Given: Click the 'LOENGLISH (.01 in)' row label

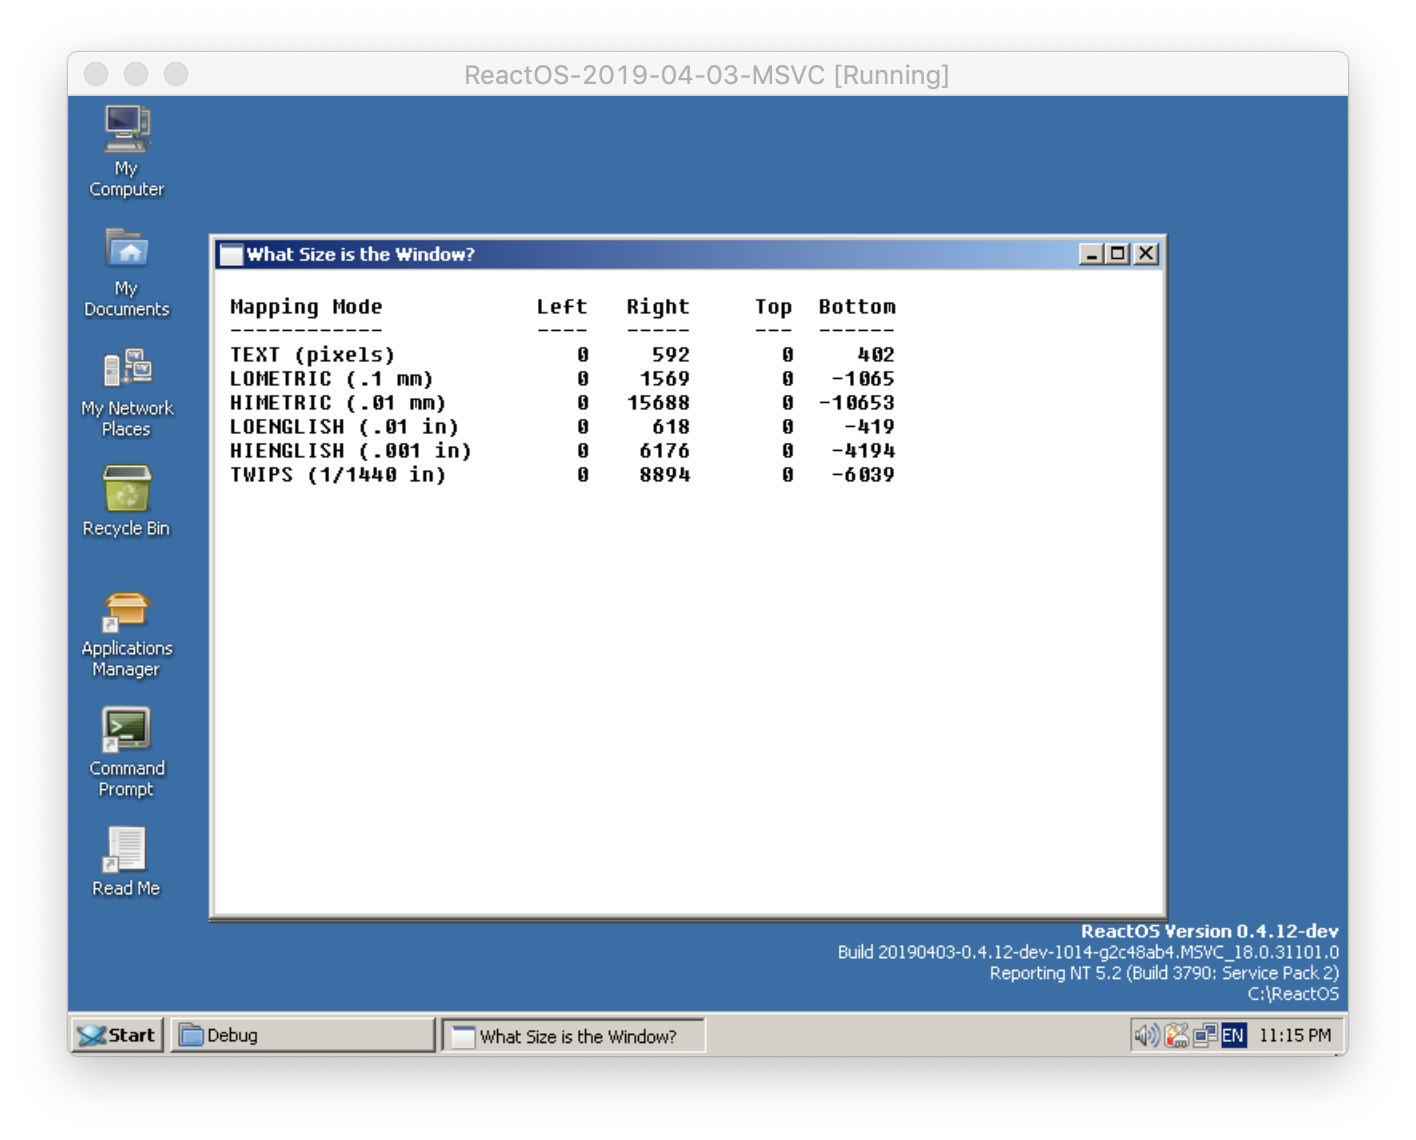Looking at the screenshot, I should point(344,427).
